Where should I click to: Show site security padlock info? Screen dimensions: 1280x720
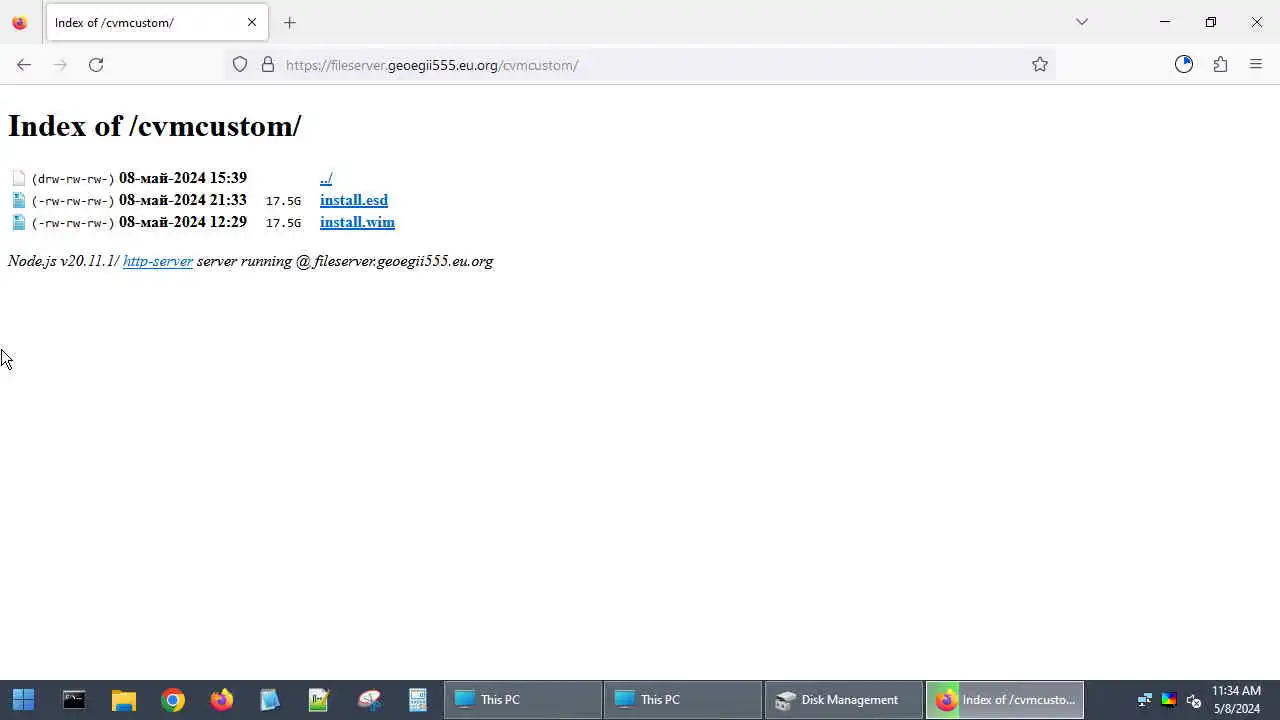[268, 65]
